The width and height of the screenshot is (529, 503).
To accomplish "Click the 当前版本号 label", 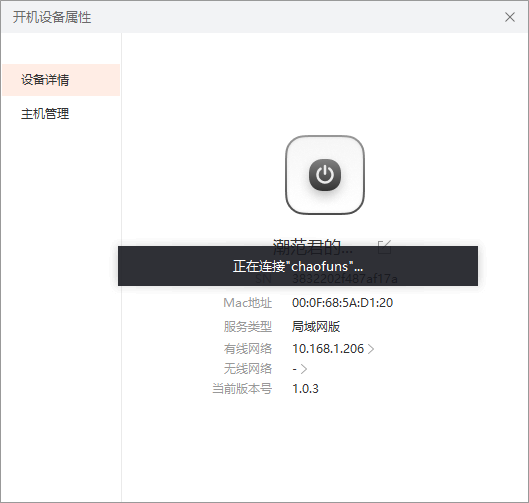I will pyautogui.click(x=242, y=389).
